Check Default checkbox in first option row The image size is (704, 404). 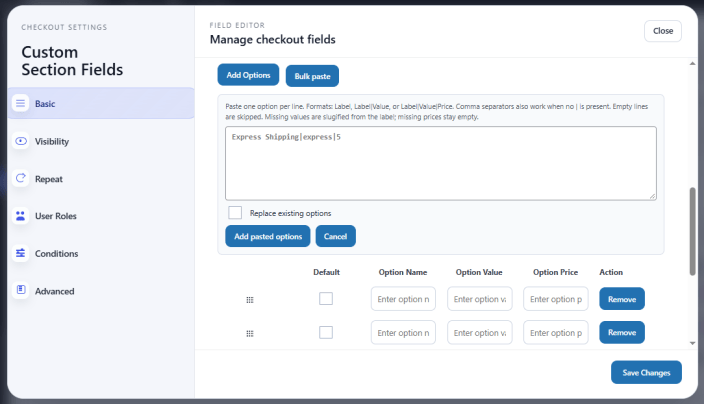pyautogui.click(x=326, y=299)
